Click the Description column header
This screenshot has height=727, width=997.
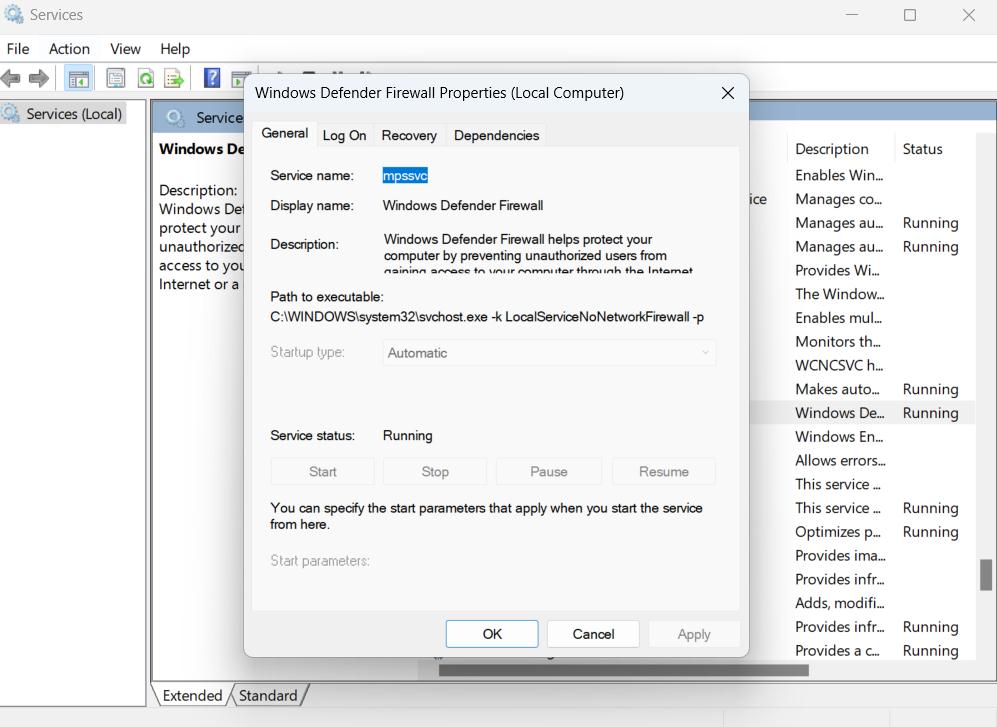point(832,149)
